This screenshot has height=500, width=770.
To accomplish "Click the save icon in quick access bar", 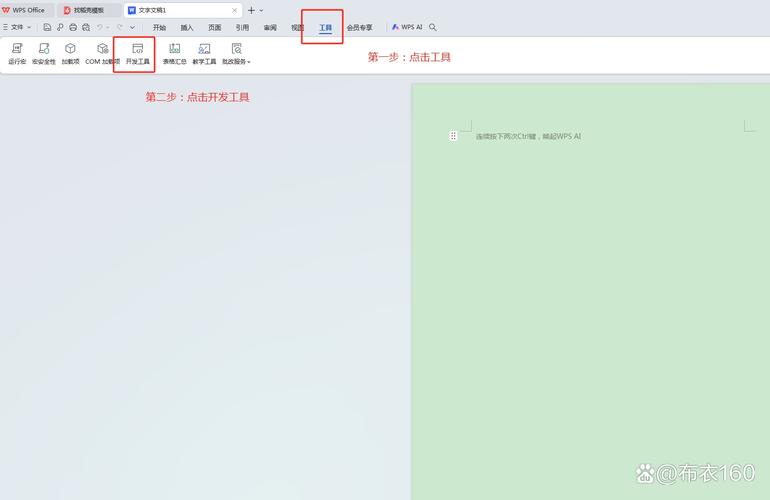I will point(47,28).
